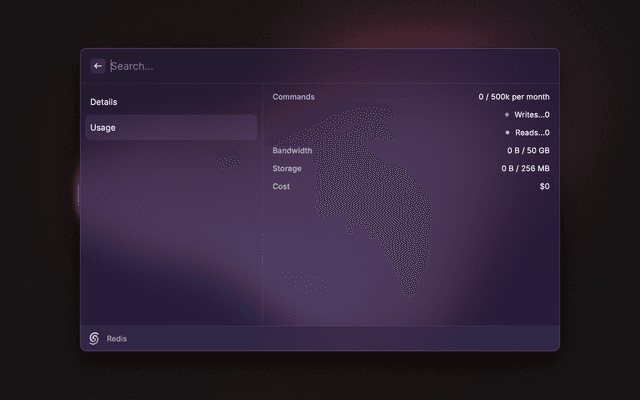This screenshot has height=400, width=640.
Task: Click the 0 / 500k per month value
Action: [x=513, y=97]
